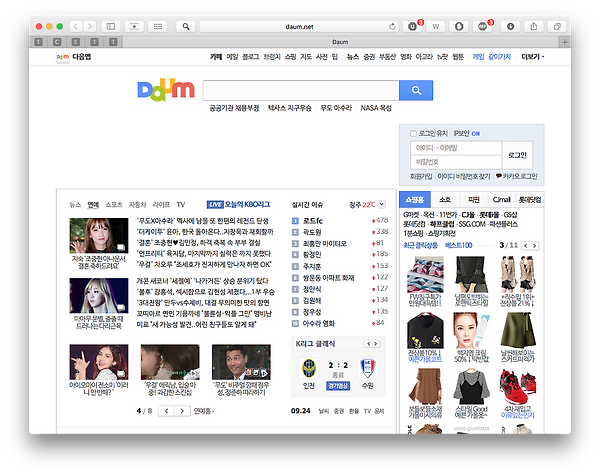The width and height of the screenshot is (600, 475).
Task: Click the 아이디 or 이메일 input field
Action: [x=456, y=148]
